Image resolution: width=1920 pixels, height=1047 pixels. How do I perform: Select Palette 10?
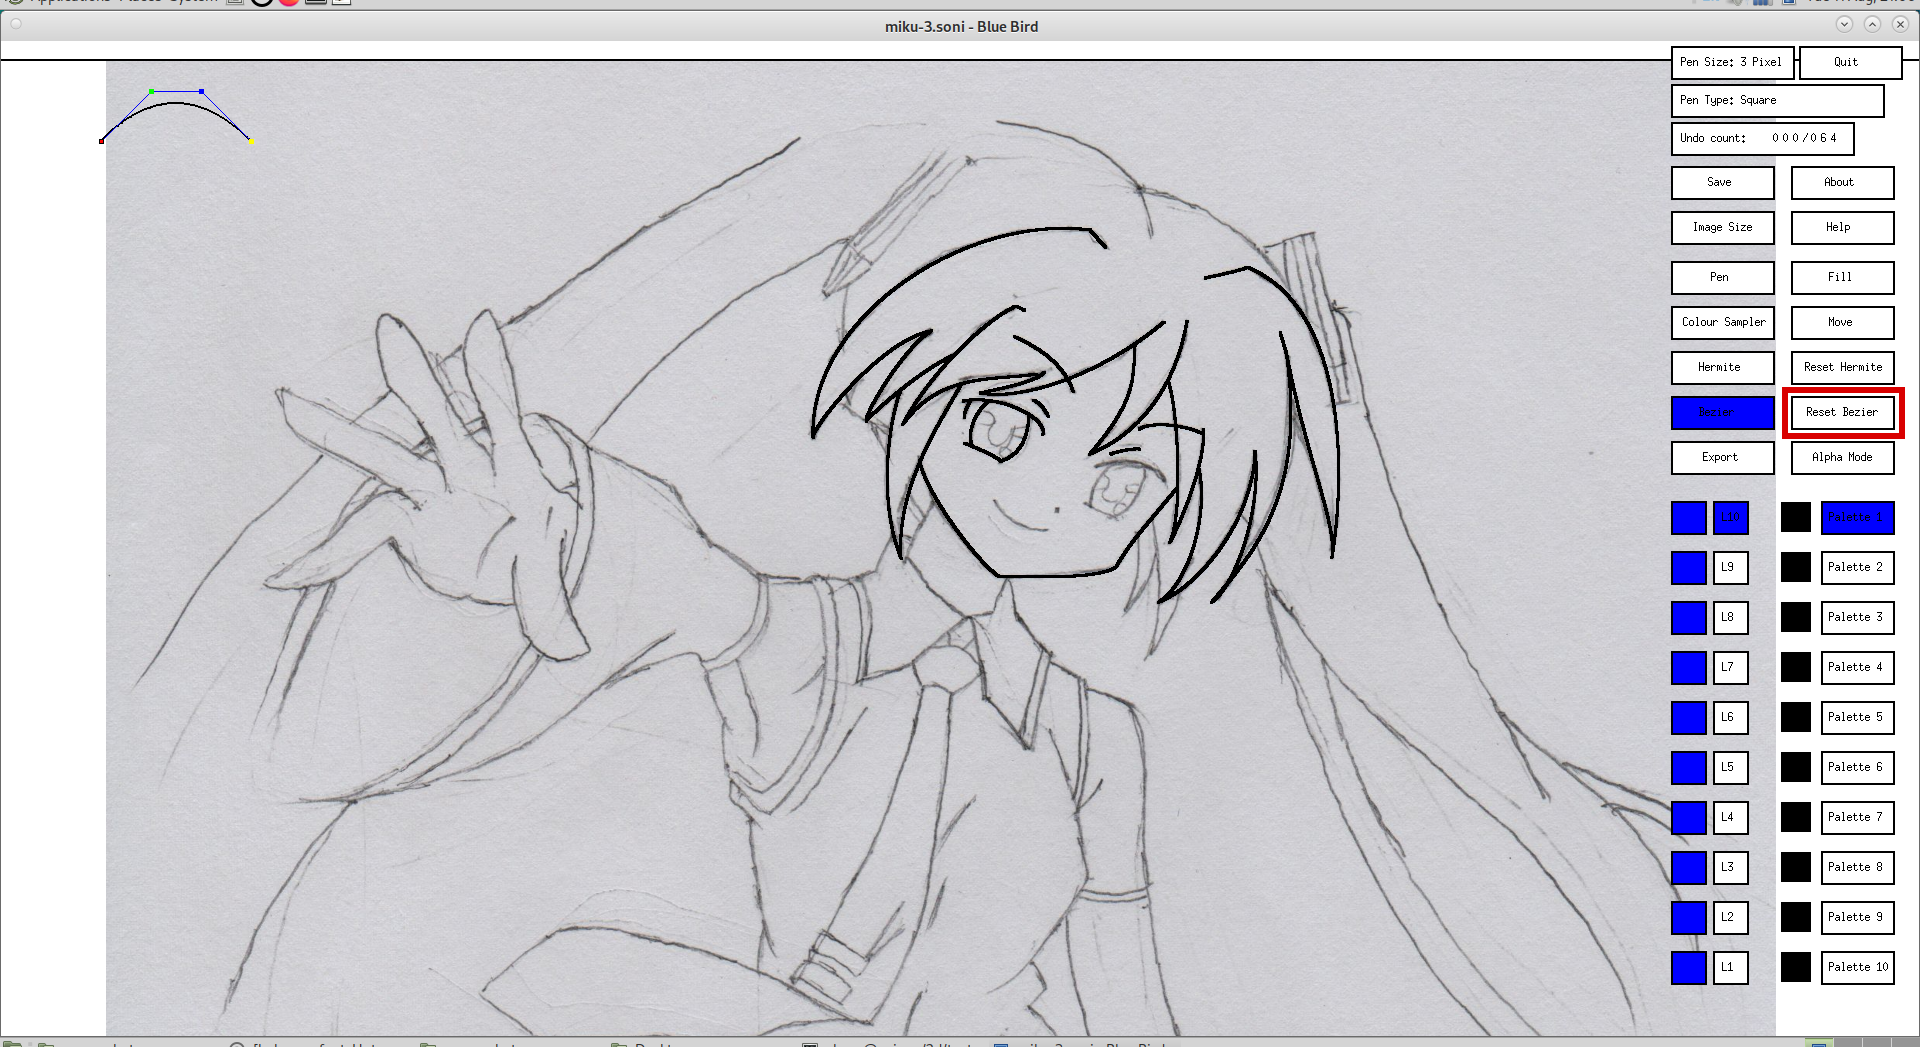1857,967
